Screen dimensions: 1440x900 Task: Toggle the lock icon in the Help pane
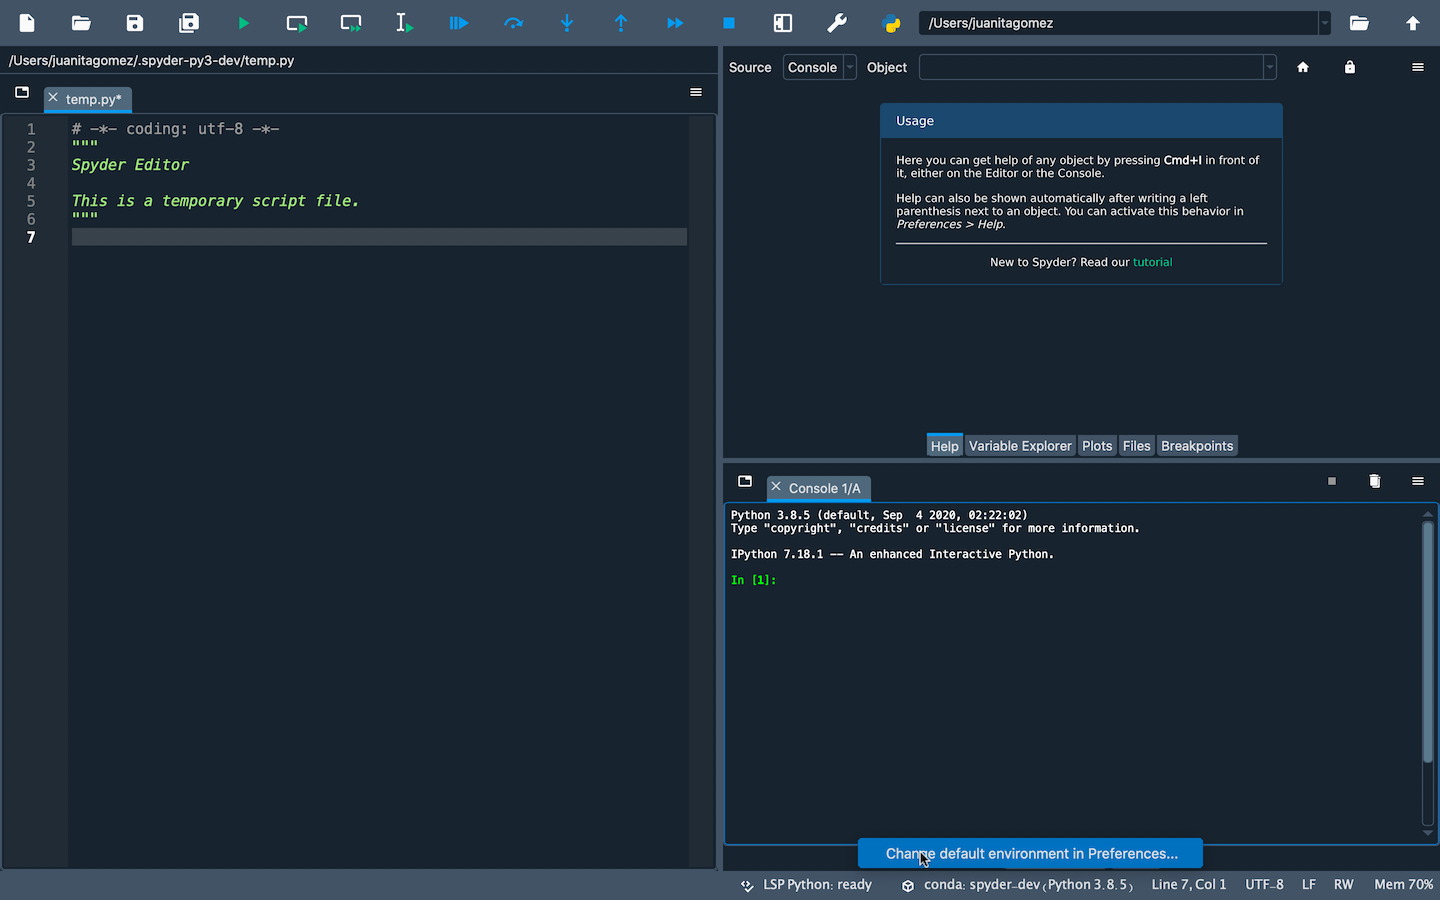tap(1350, 67)
